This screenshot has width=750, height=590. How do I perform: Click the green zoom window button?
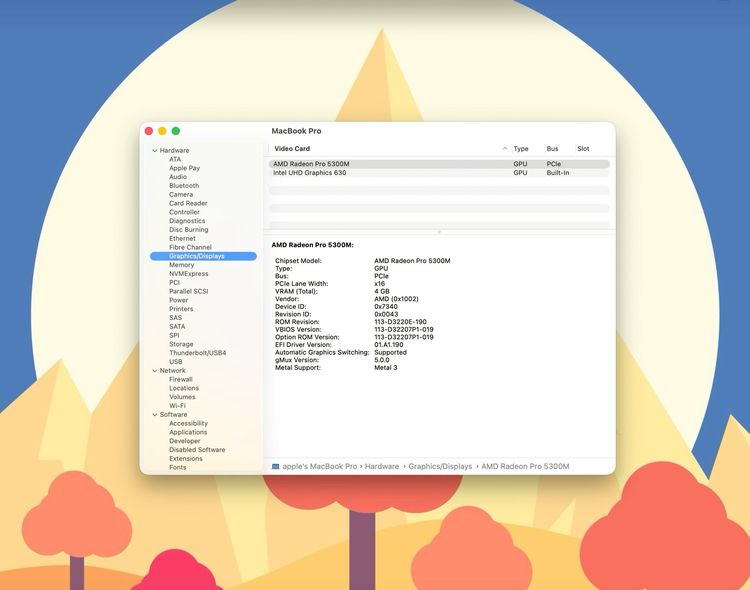coord(176,131)
